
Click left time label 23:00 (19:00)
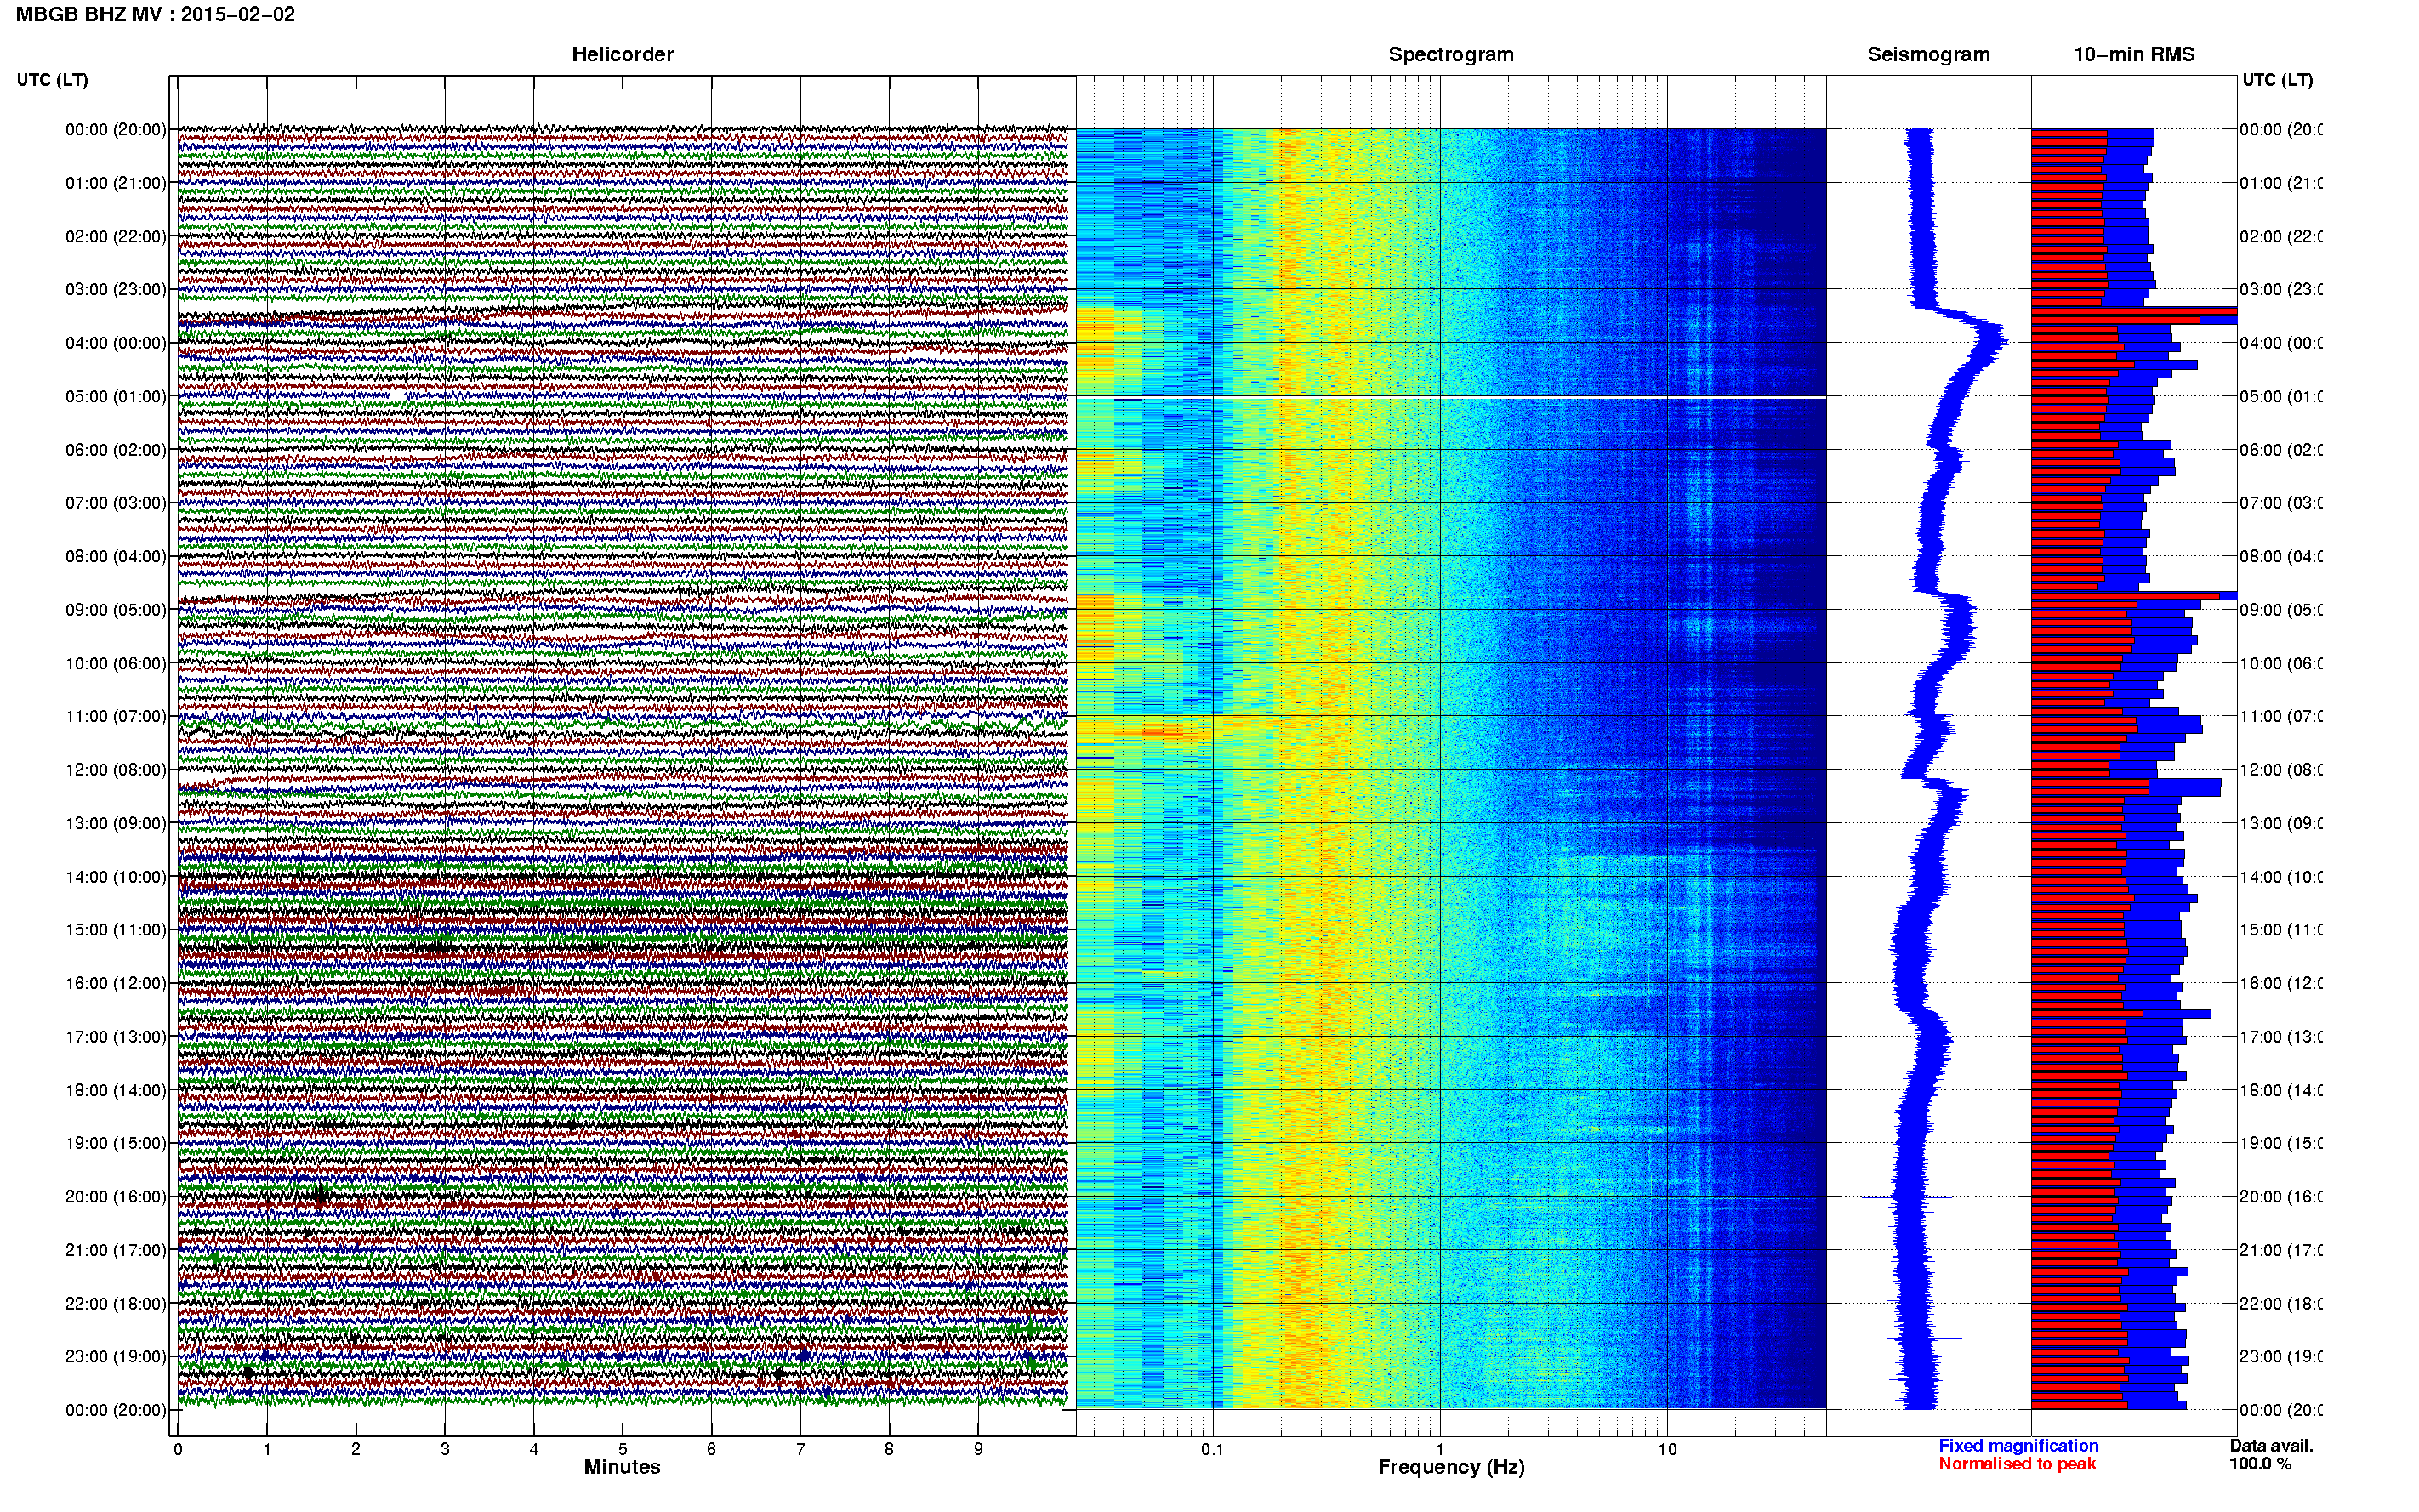(116, 1356)
